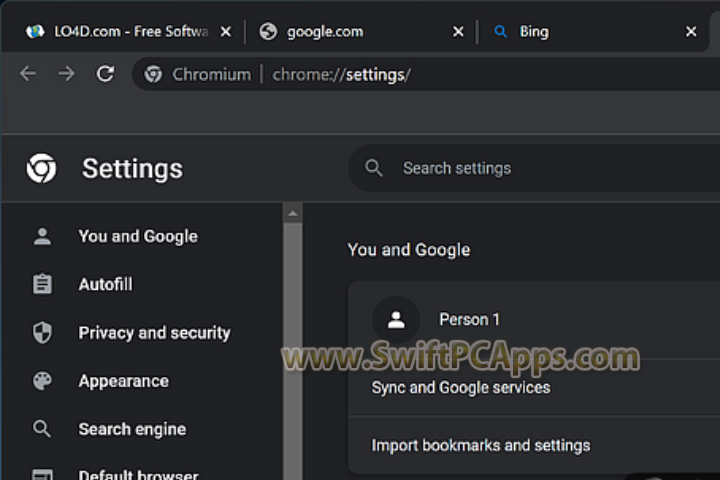The height and width of the screenshot is (480, 720).
Task: Click the sidebar scrollbar up arrow
Action: (292, 213)
